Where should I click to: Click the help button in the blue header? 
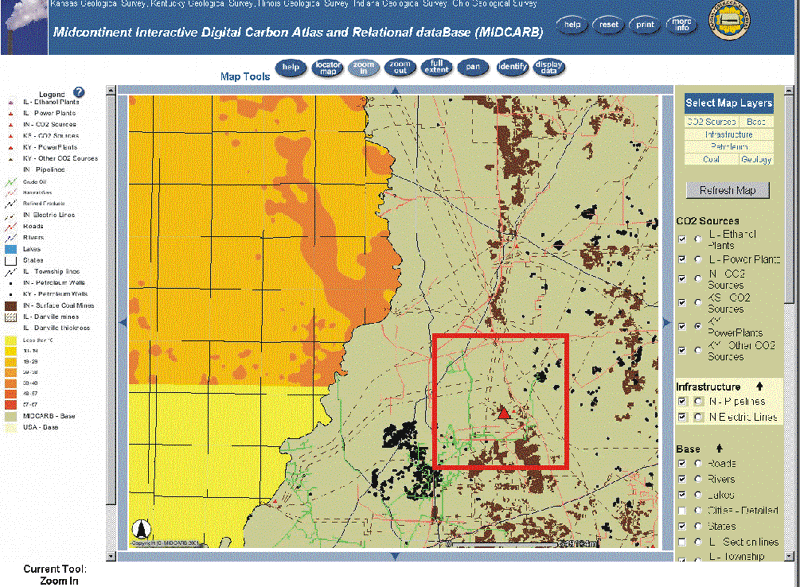pos(572,24)
